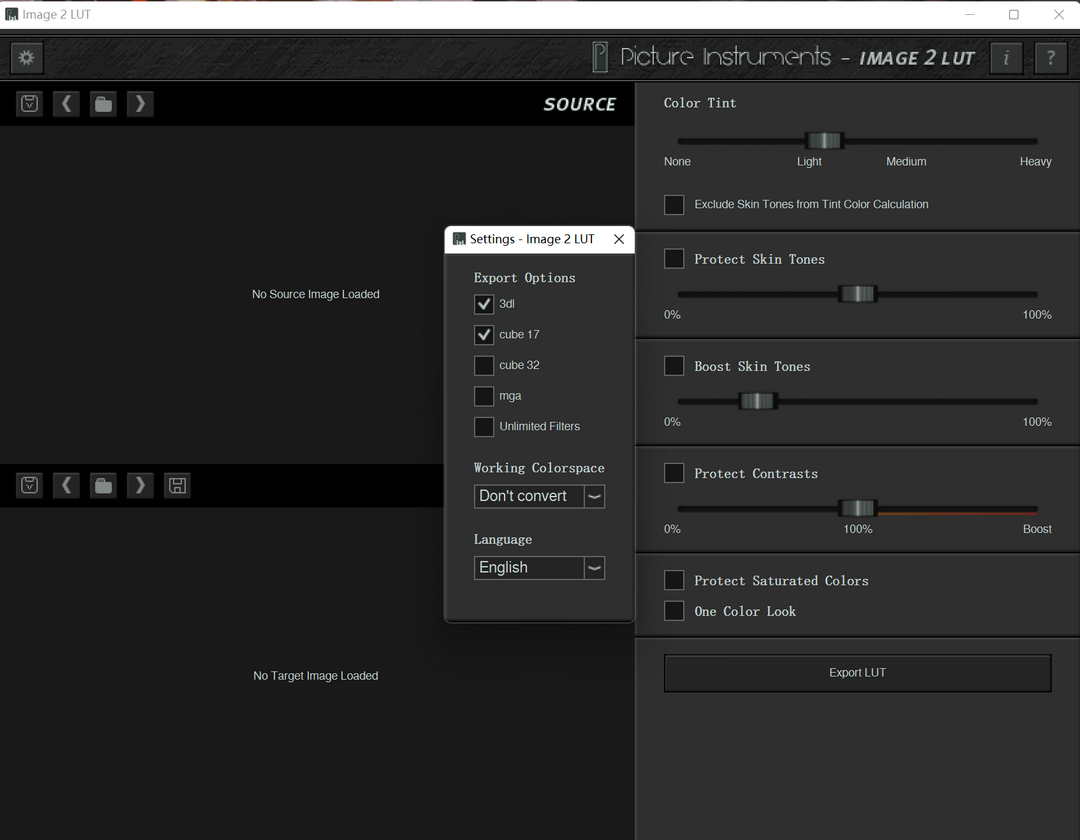Open the info button in header
1080x840 pixels.
click(x=1006, y=58)
